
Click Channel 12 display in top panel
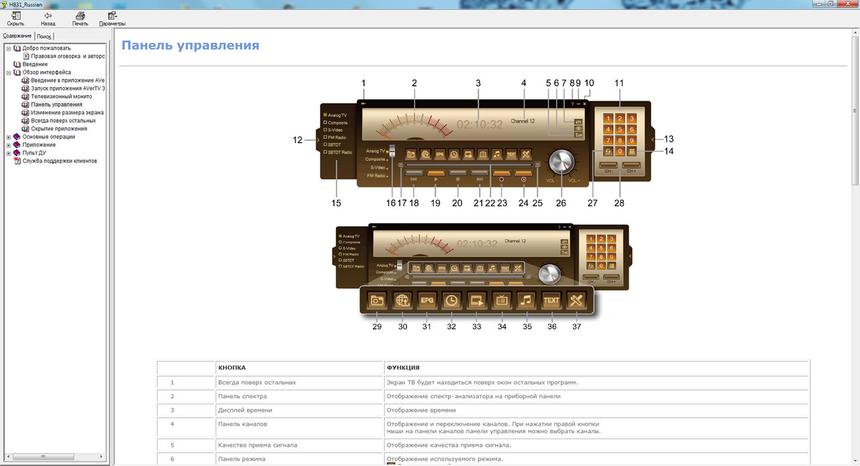[x=523, y=121]
